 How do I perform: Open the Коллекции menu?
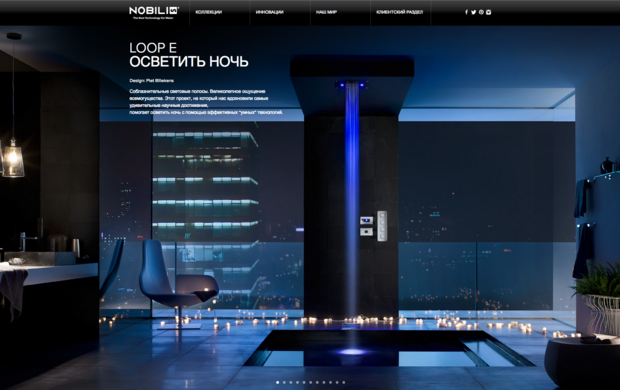click(208, 12)
